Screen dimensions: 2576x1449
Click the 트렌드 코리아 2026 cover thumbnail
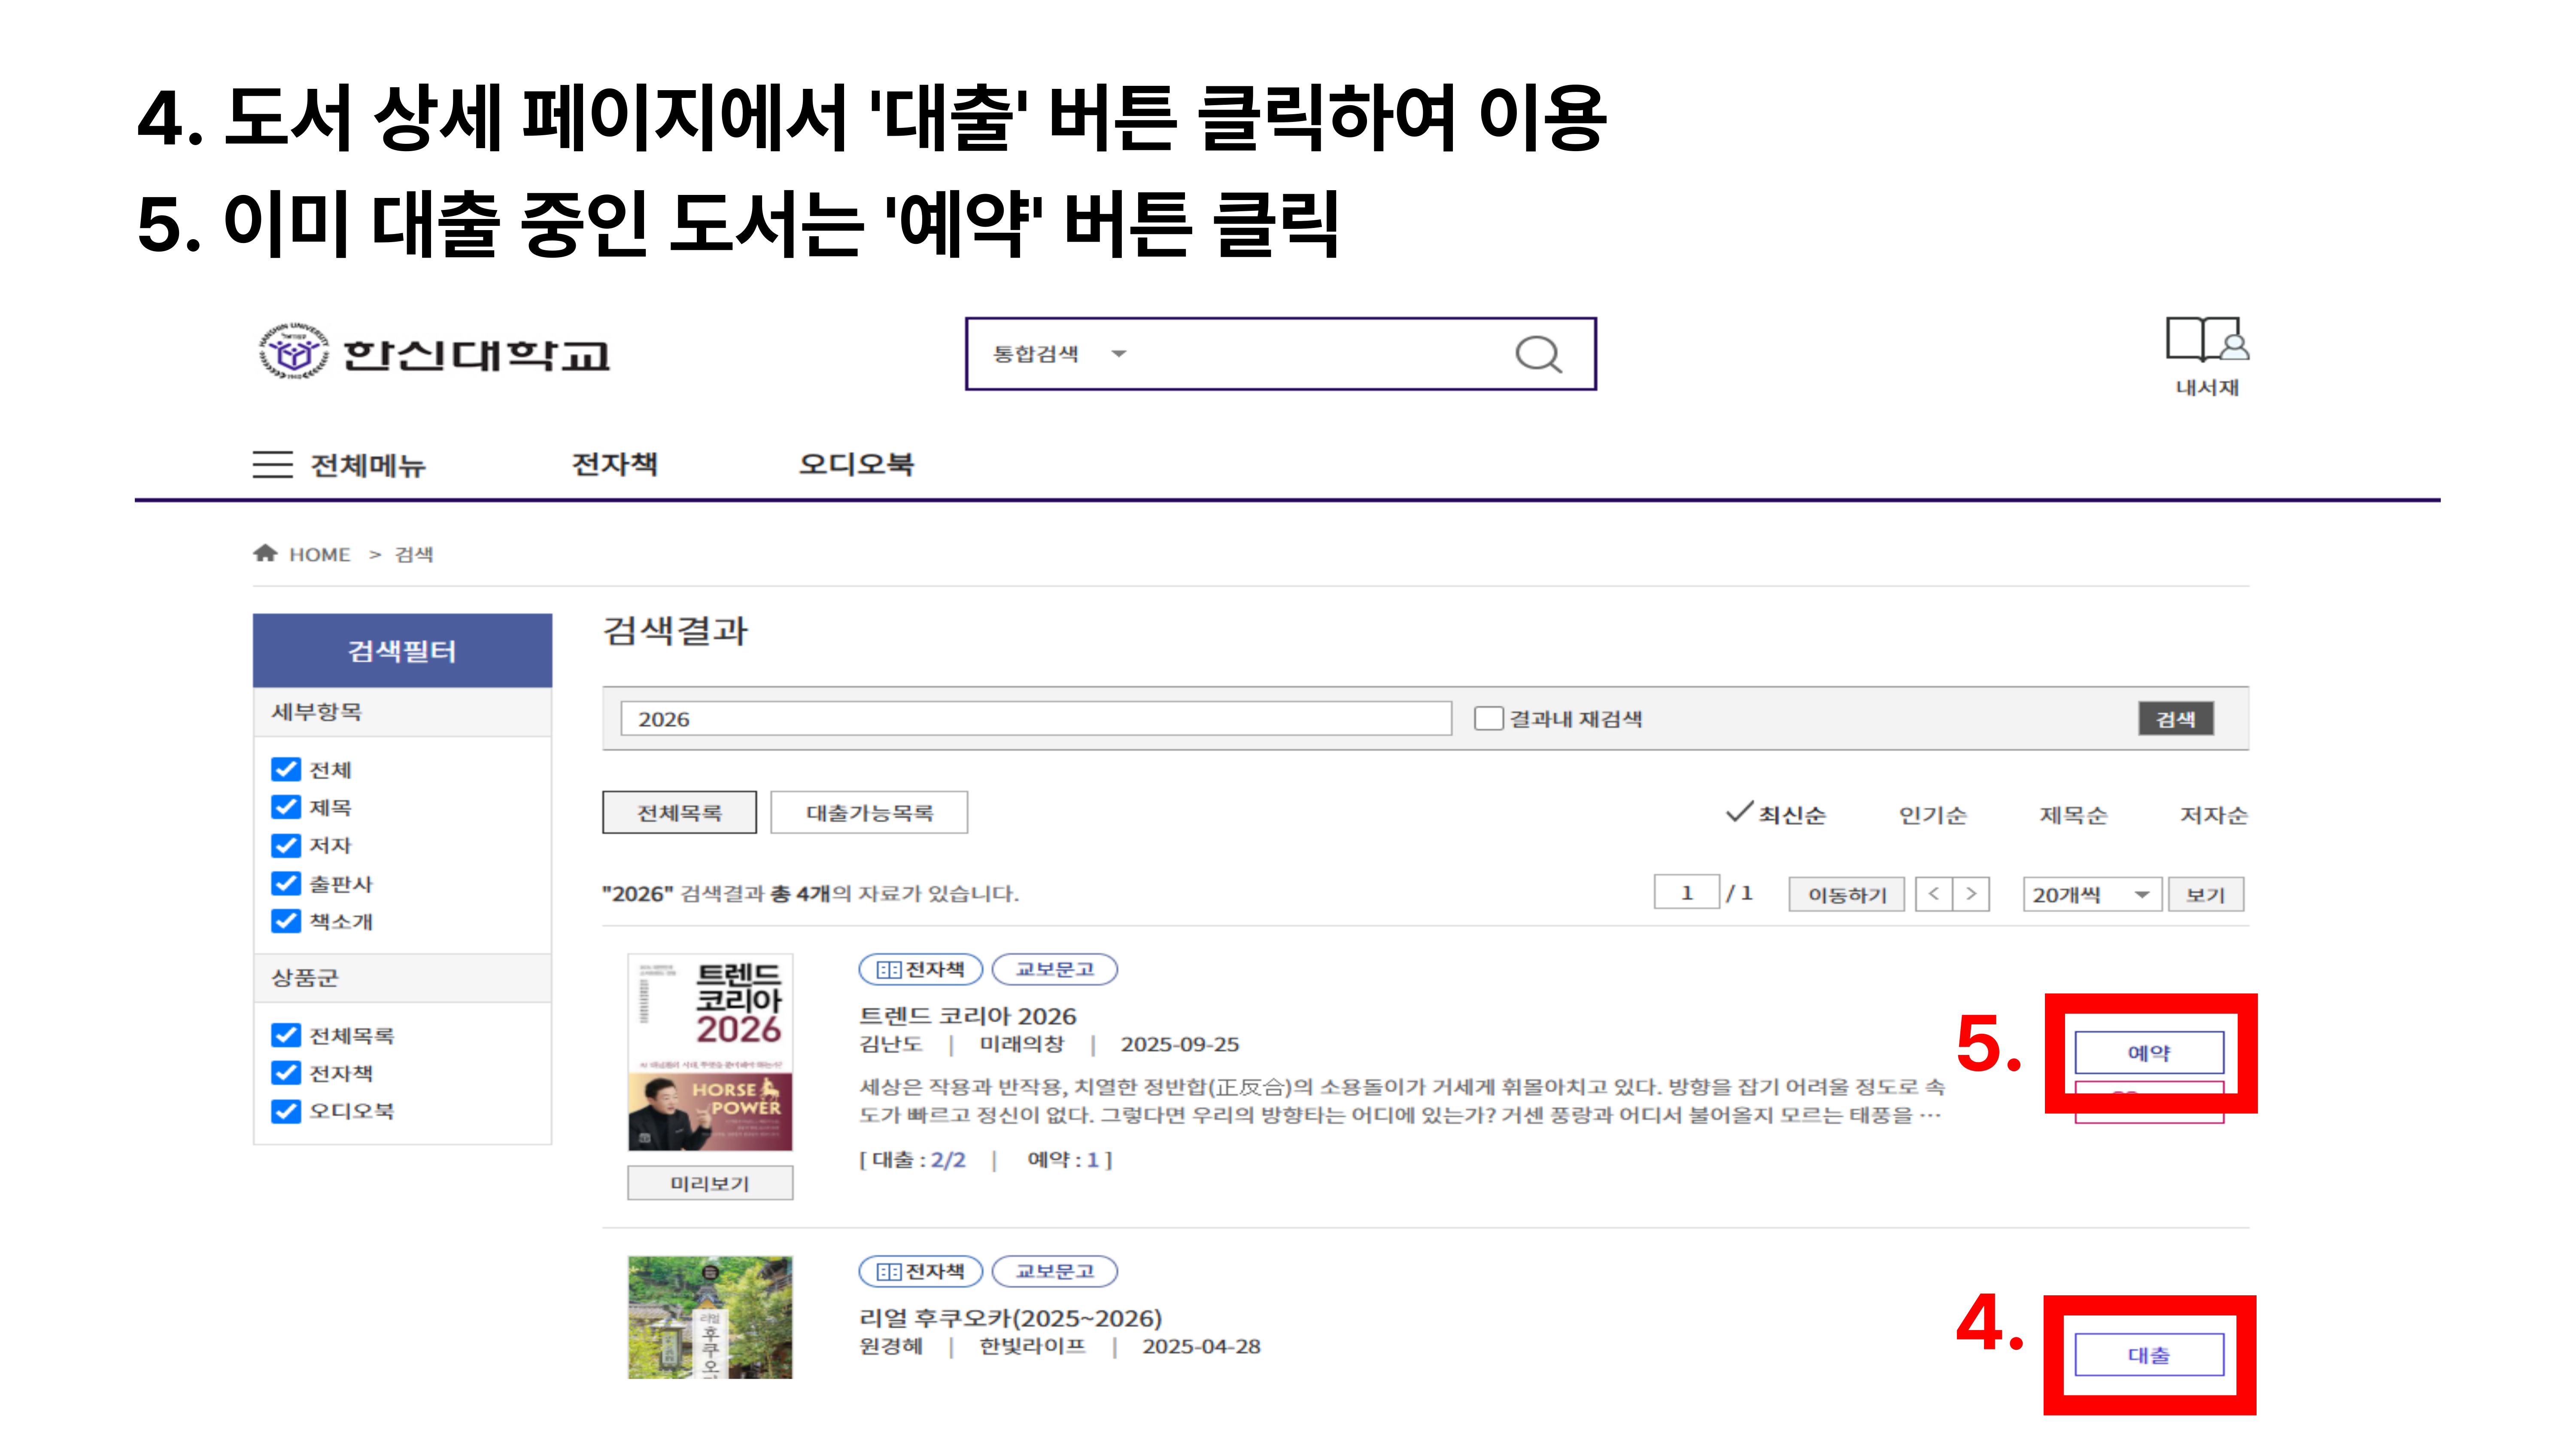710,1052
